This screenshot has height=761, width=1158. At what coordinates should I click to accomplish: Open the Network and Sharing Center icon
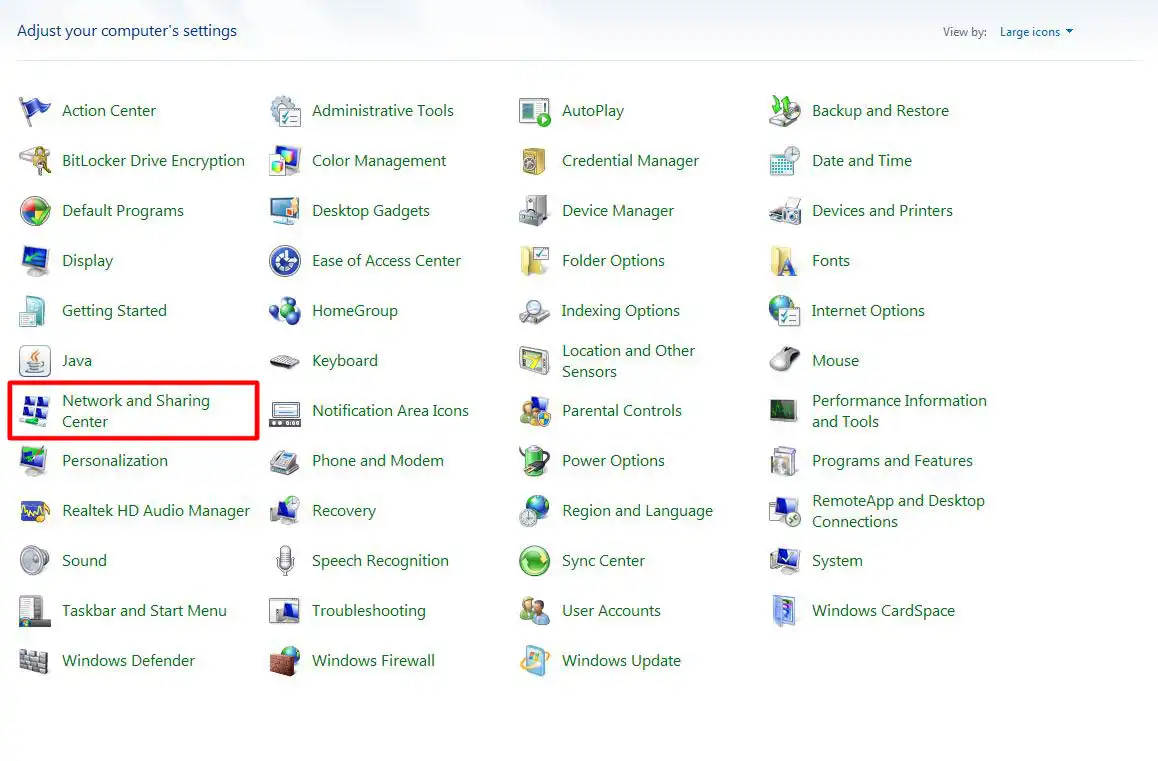click(x=35, y=411)
